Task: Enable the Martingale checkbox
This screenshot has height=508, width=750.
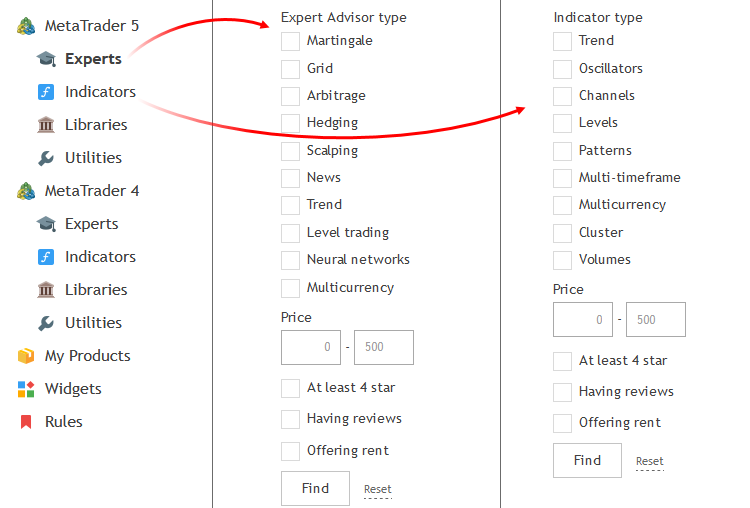Action: [290, 41]
